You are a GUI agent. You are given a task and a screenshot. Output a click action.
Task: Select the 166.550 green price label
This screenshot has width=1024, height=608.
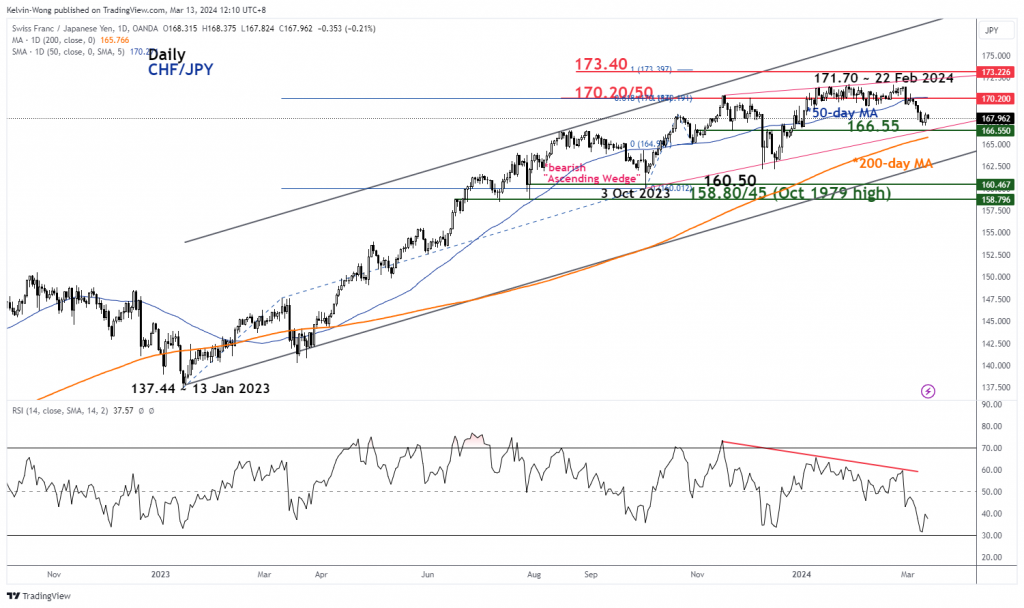point(995,131)
